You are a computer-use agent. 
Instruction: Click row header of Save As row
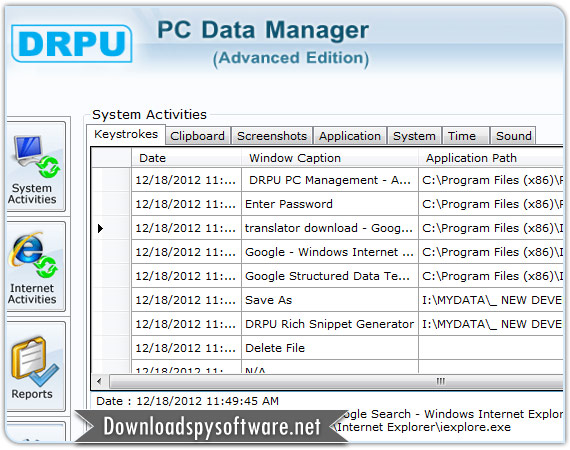coord(111,300)
